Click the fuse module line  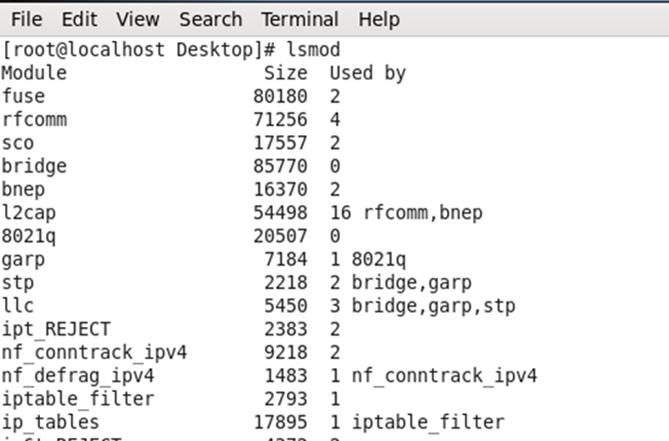click(171, 96)
